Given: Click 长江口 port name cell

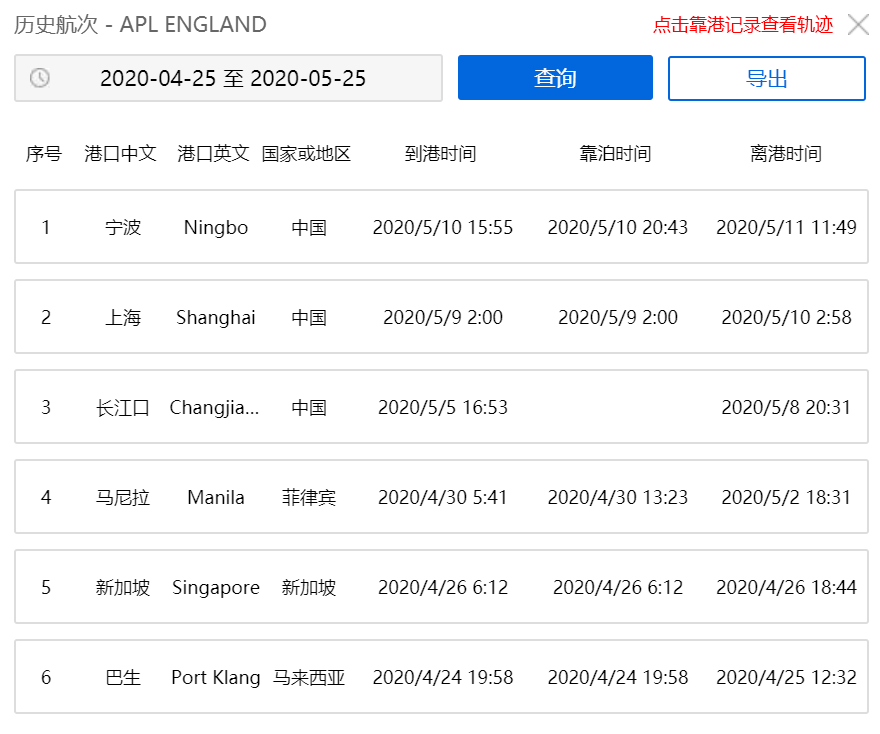Looking at the screenshot, I should click(x=123, y=407).
